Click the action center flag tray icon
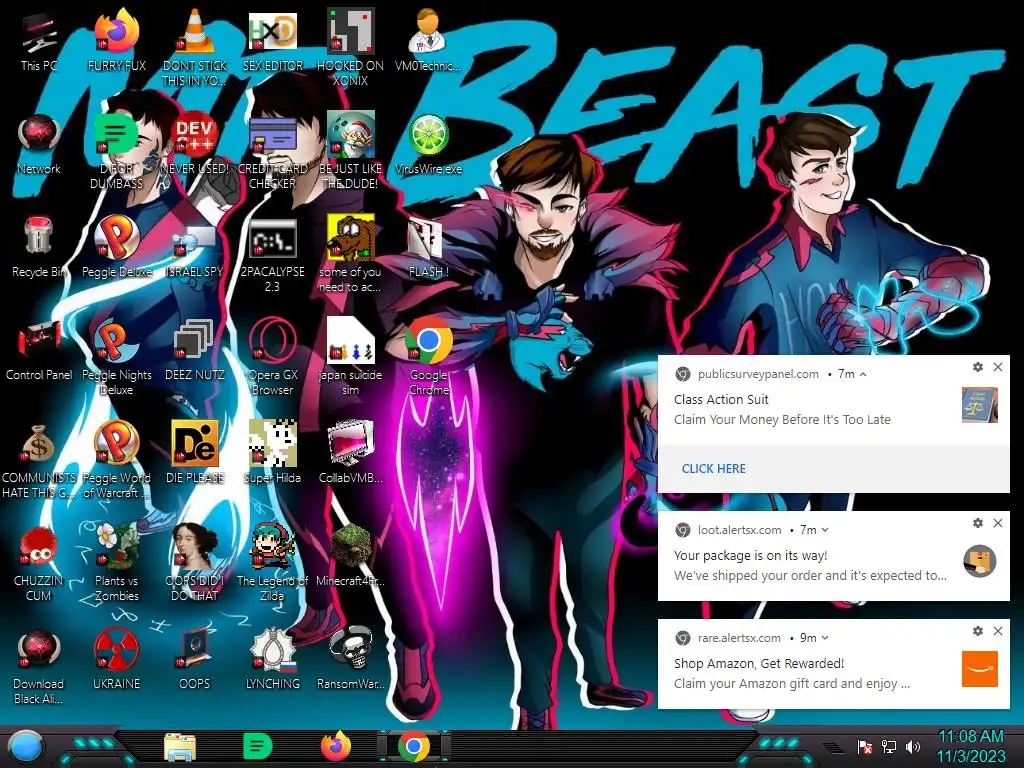This screenshot has width=1024, height=768. click(x=865, y=746)
